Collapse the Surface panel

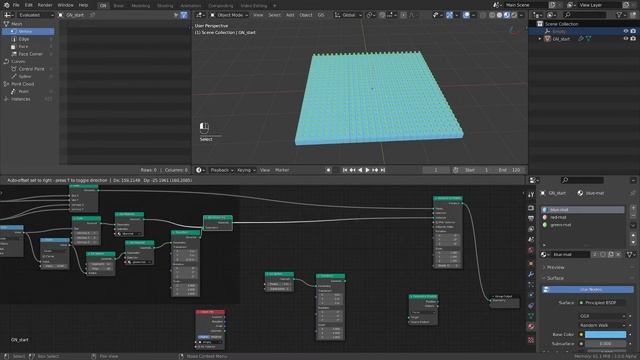[x=555, y=278]
